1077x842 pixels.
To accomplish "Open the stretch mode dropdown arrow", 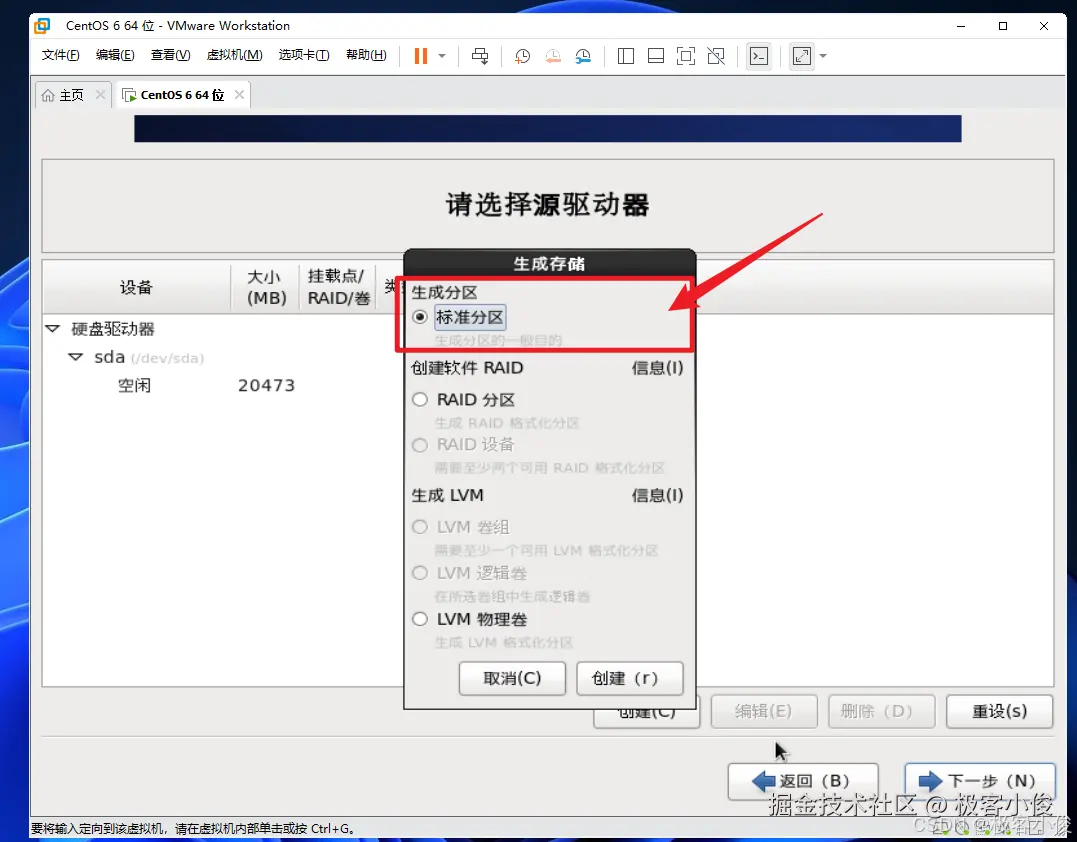I will (x=823, y=56).
